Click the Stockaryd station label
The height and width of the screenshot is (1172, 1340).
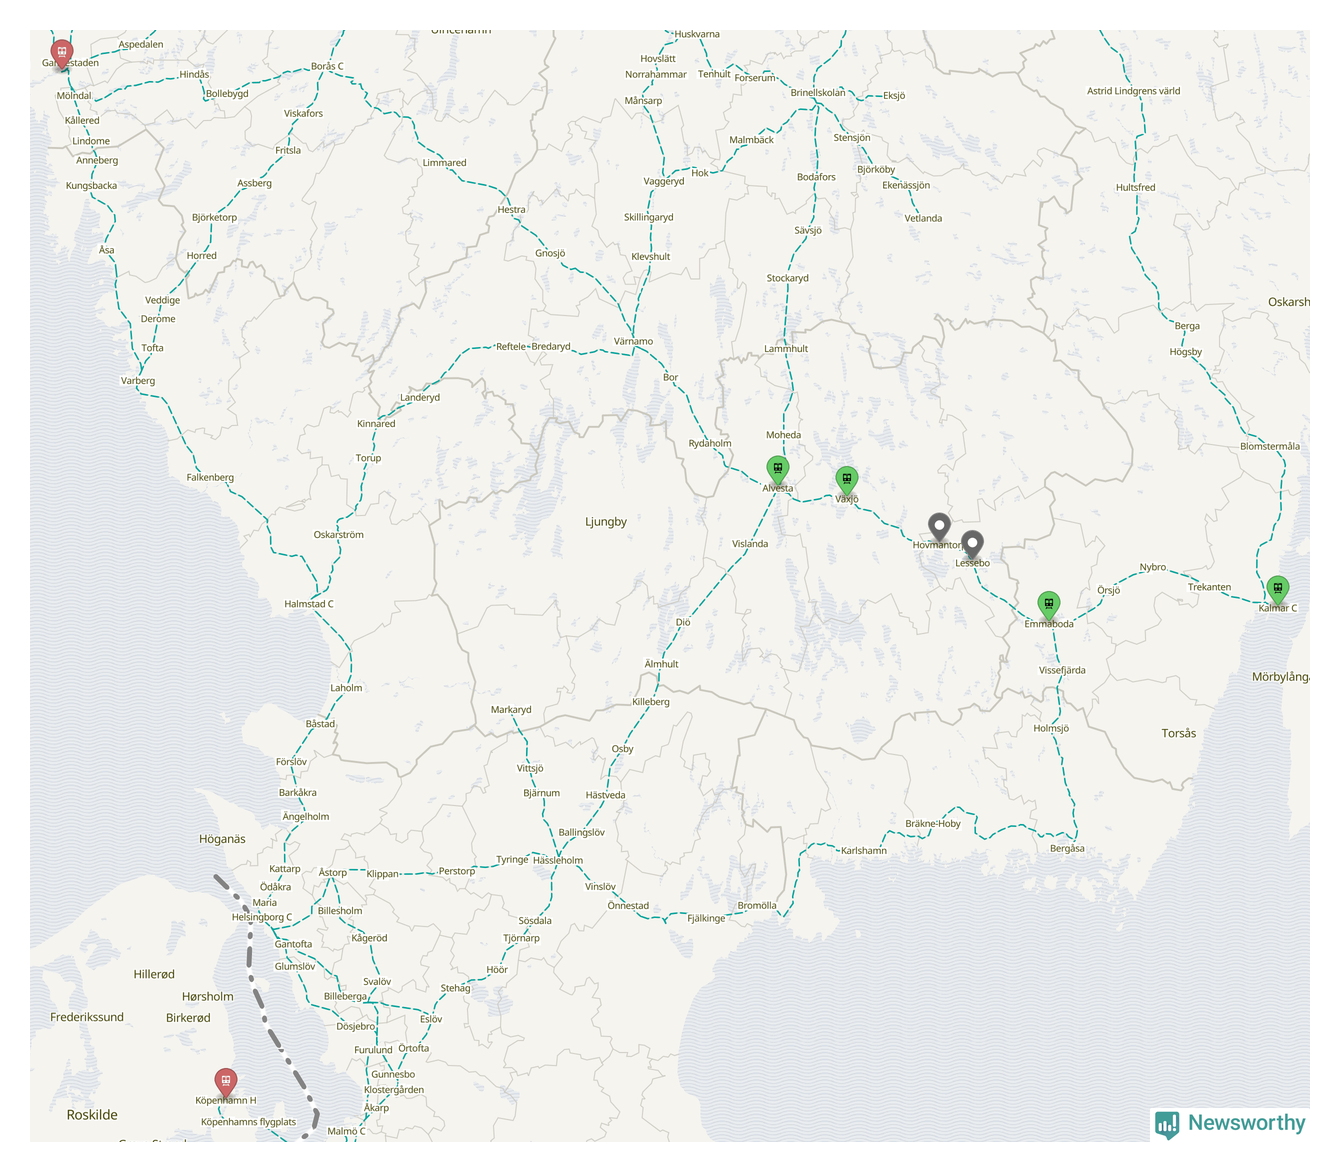tap(788, 278)
